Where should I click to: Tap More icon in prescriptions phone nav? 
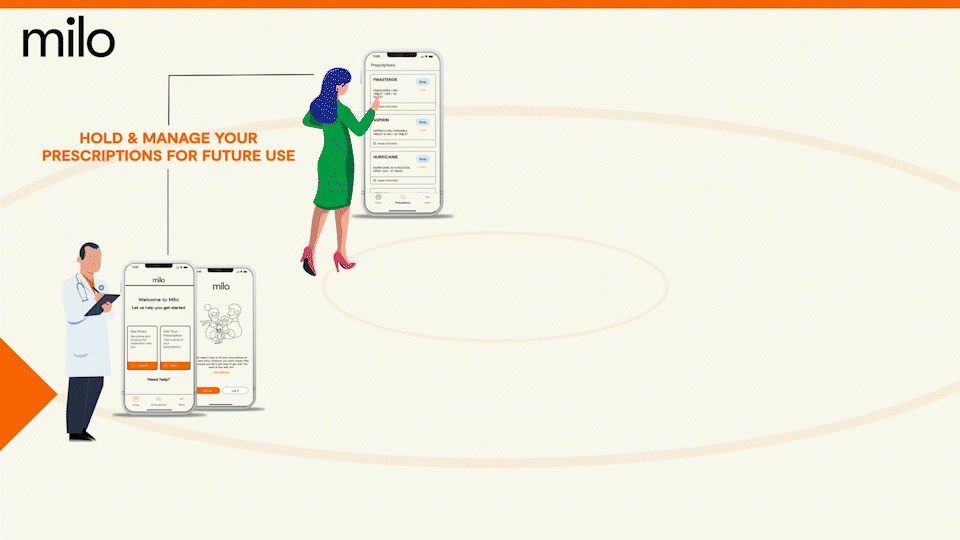[427, 198]
